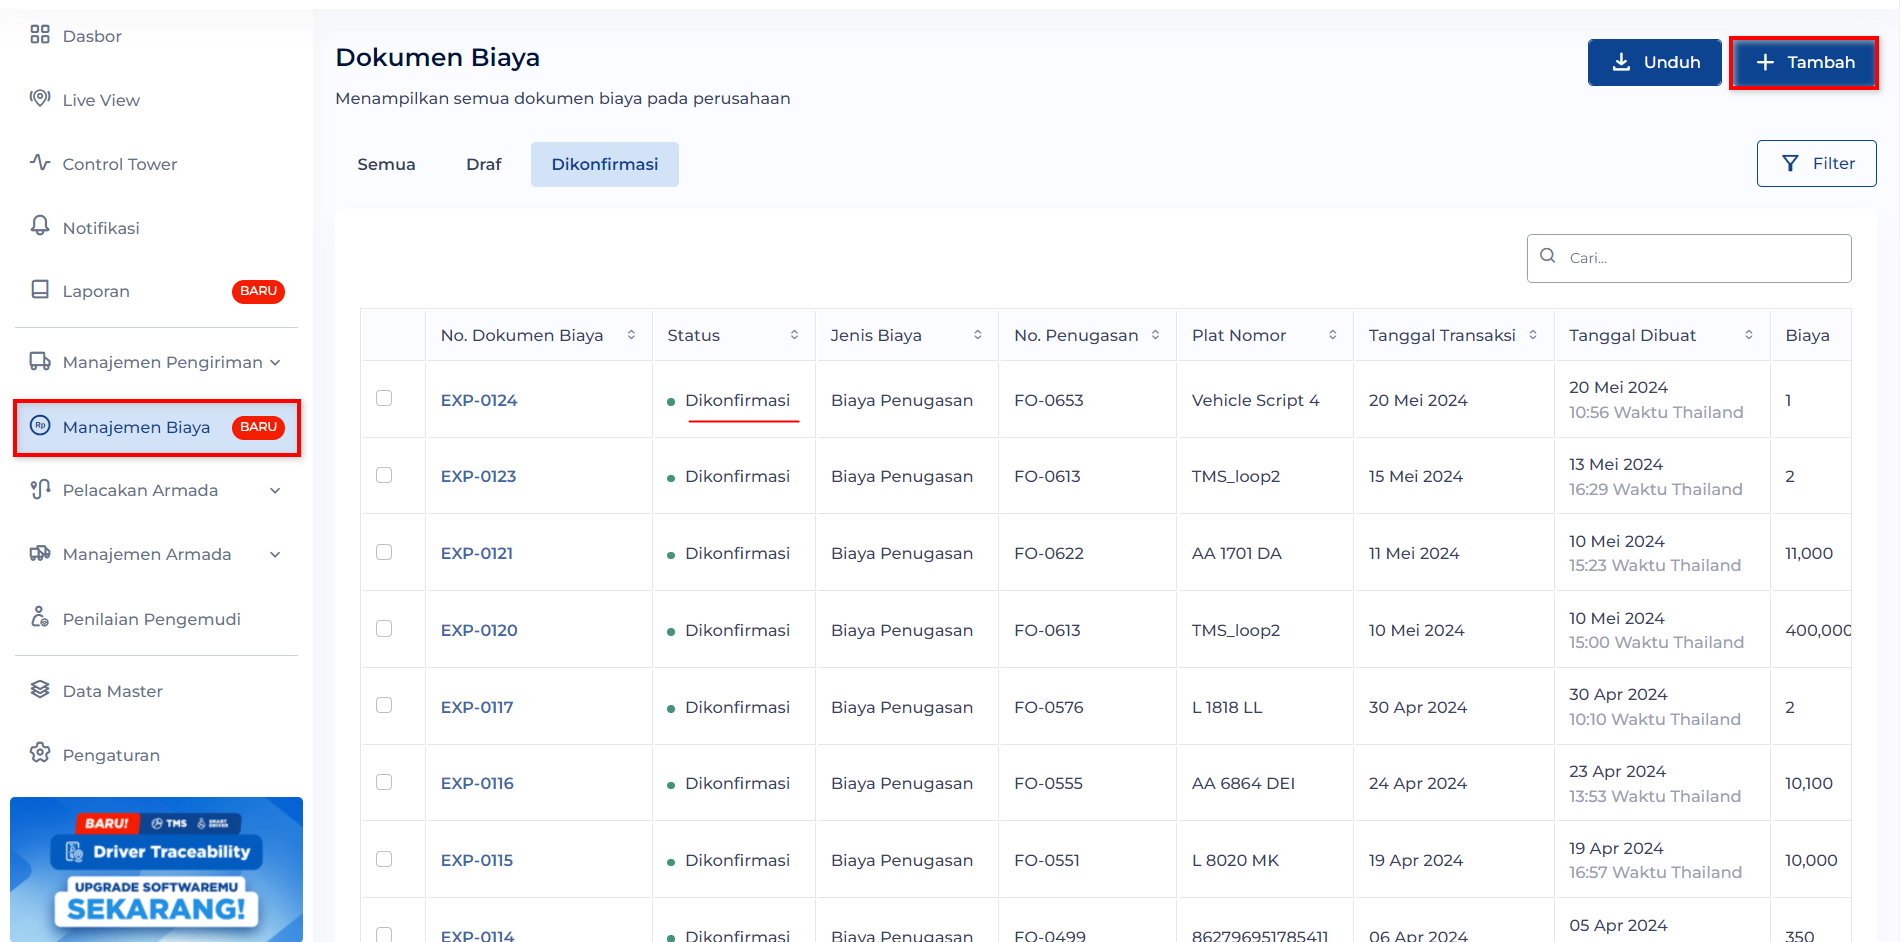Click plate cell Vehicle Script 4
1900x942 pixels.
pos(1255,400)
